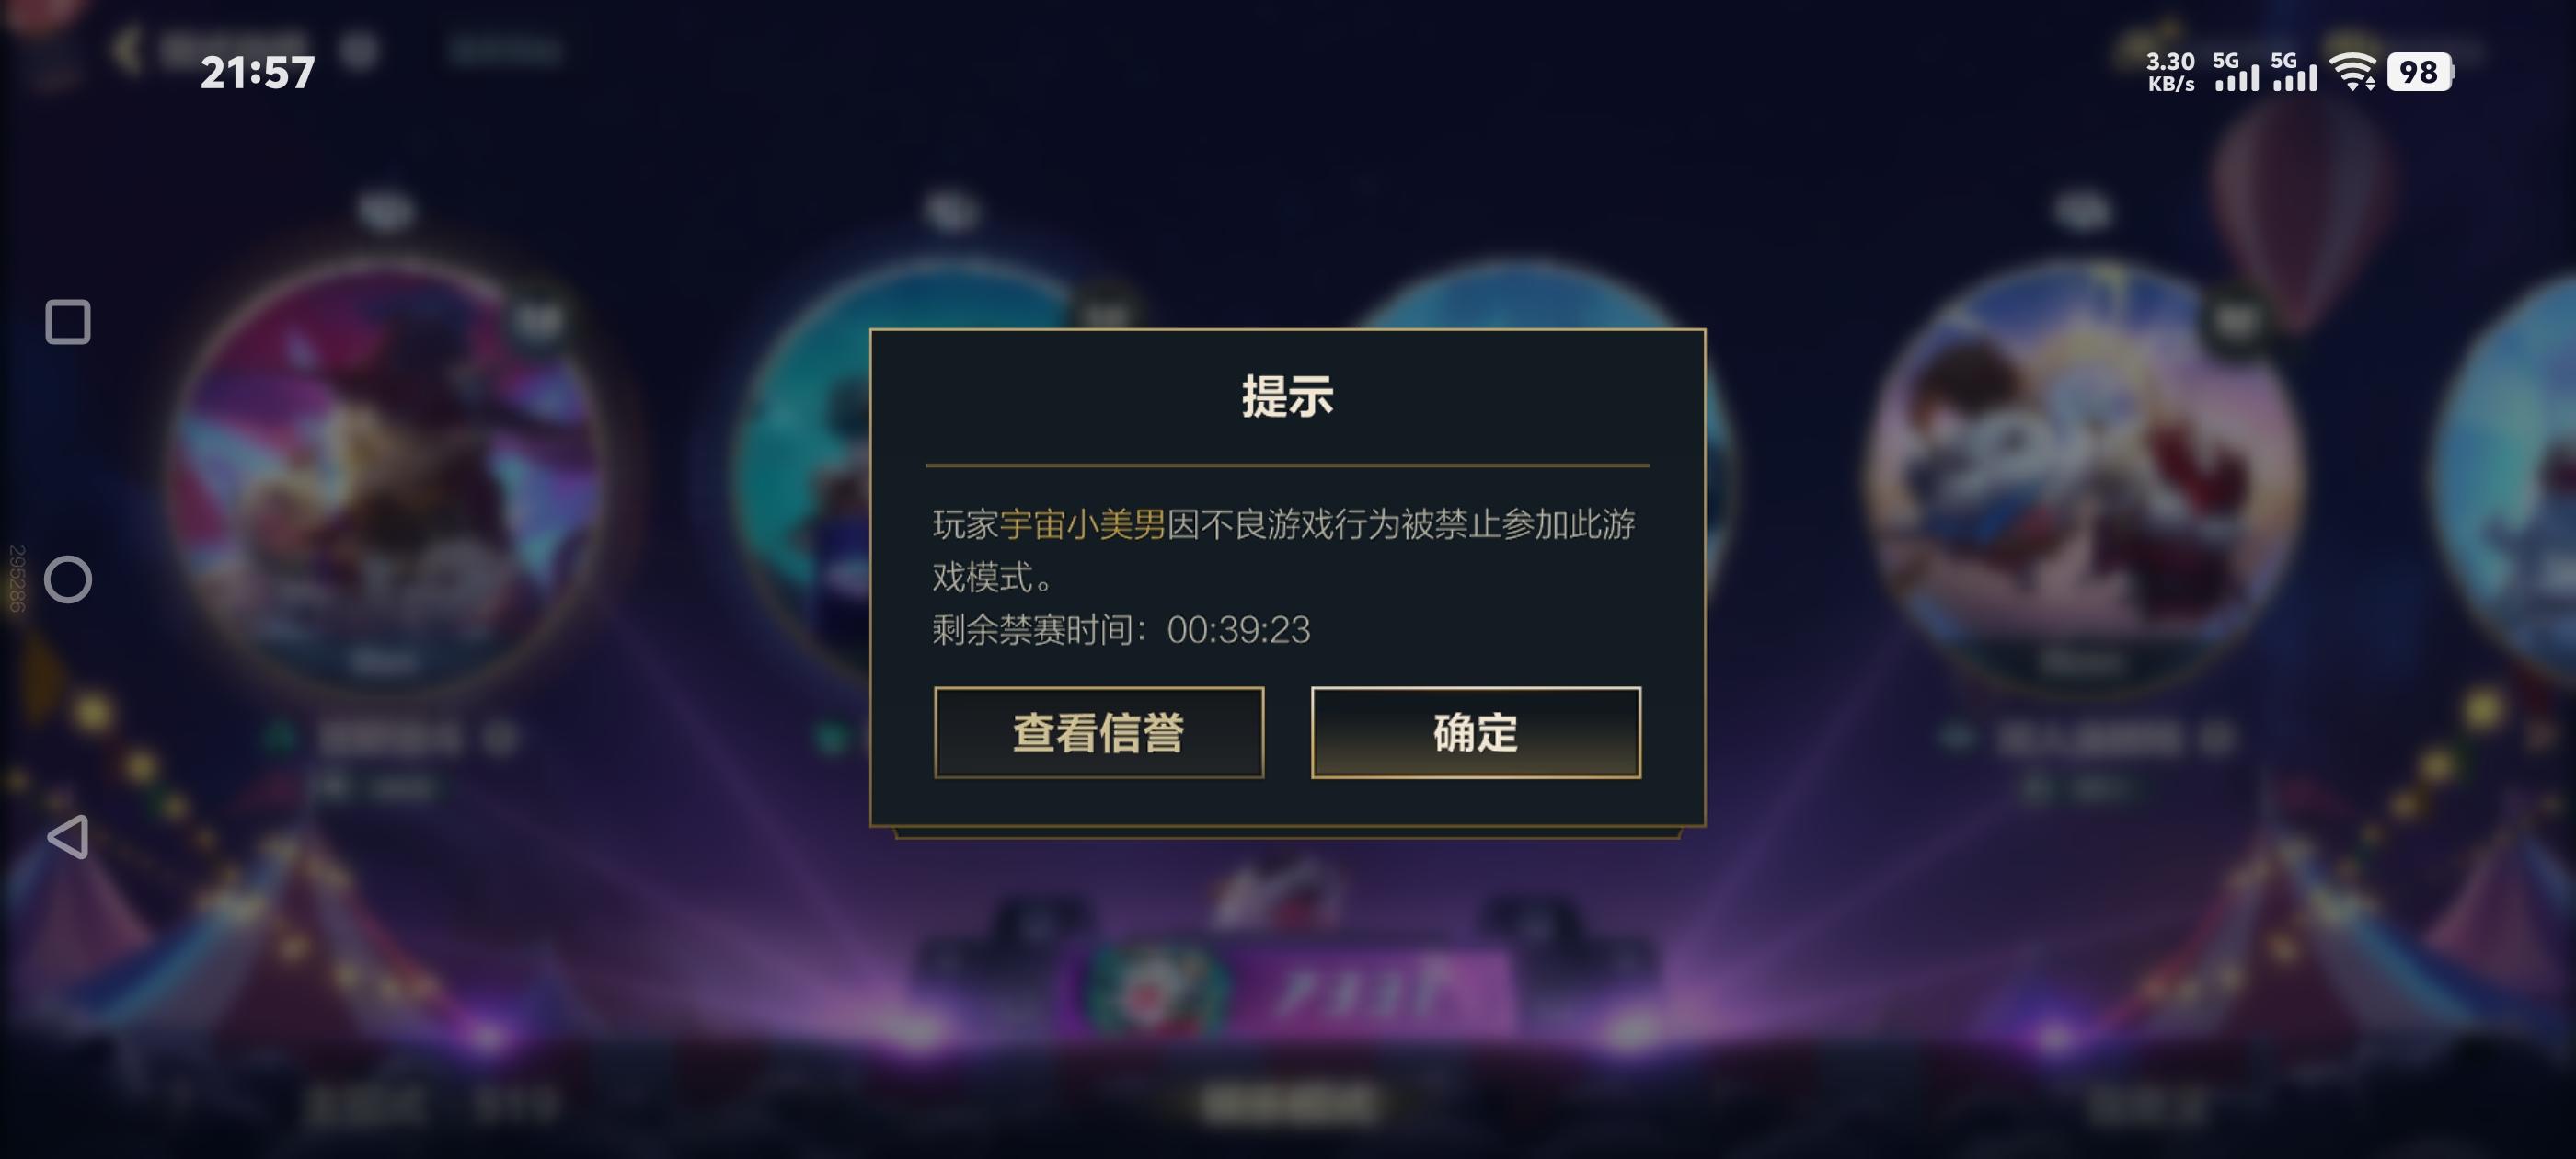Select the game mode circle with two characters
Viewport: 2576px width, 1159px height.
(x=2085, y=474)
